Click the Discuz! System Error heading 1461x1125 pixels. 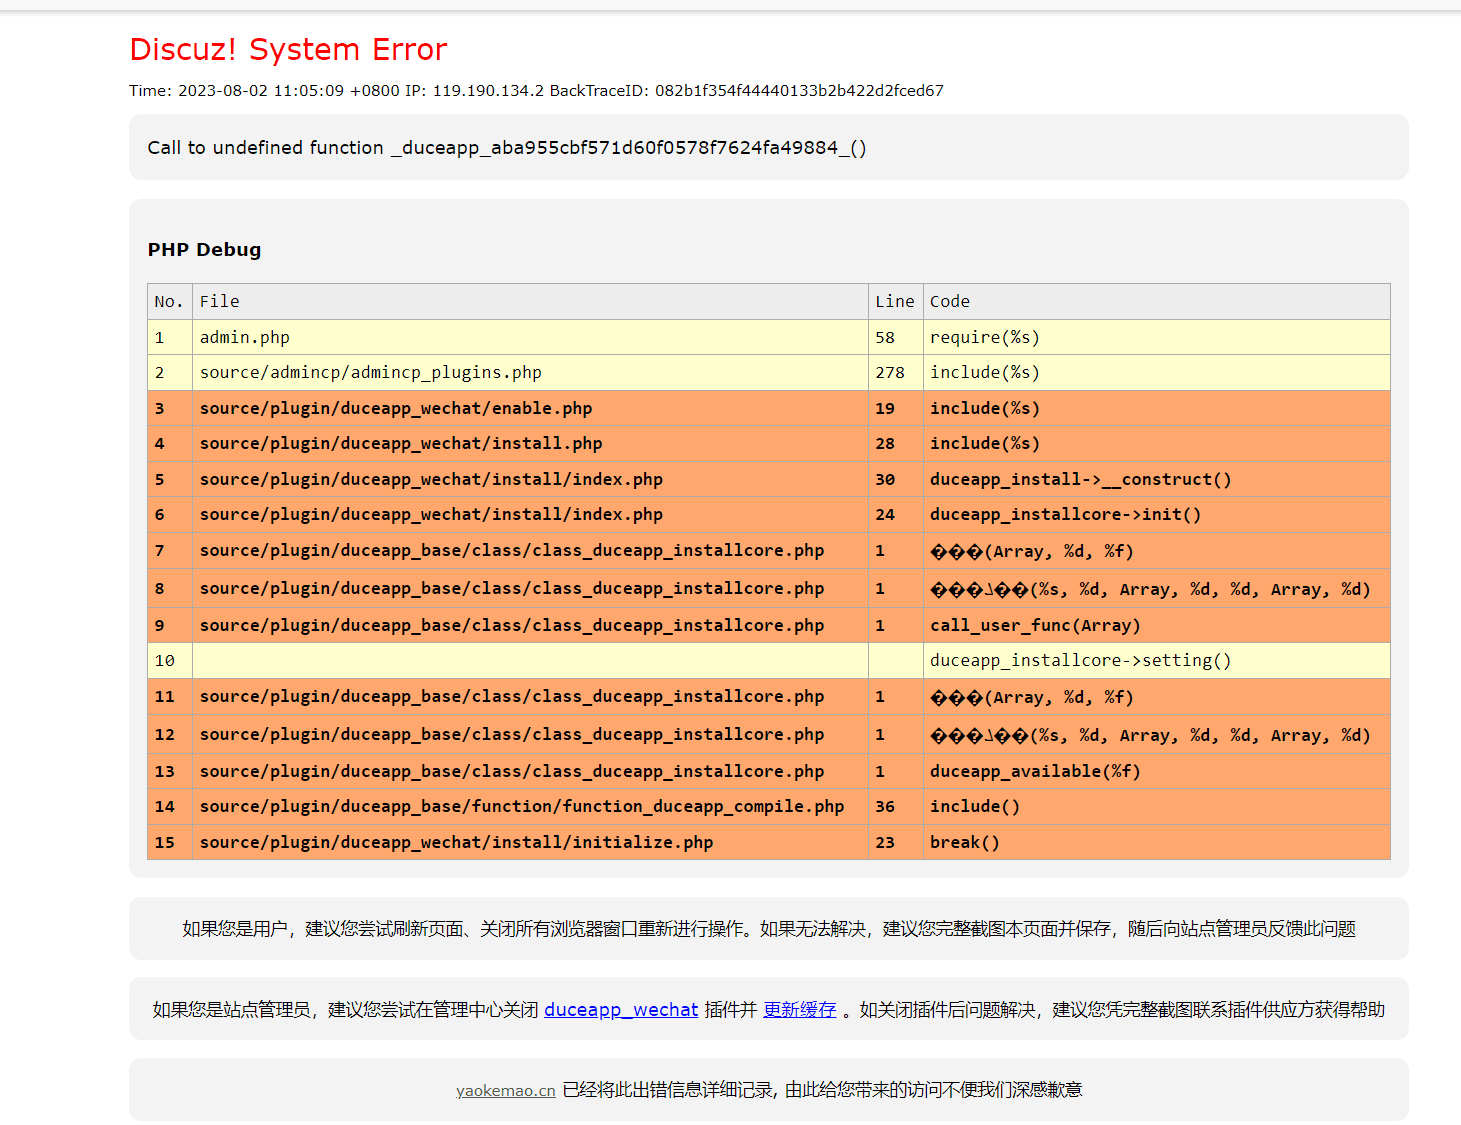point(288,49)
